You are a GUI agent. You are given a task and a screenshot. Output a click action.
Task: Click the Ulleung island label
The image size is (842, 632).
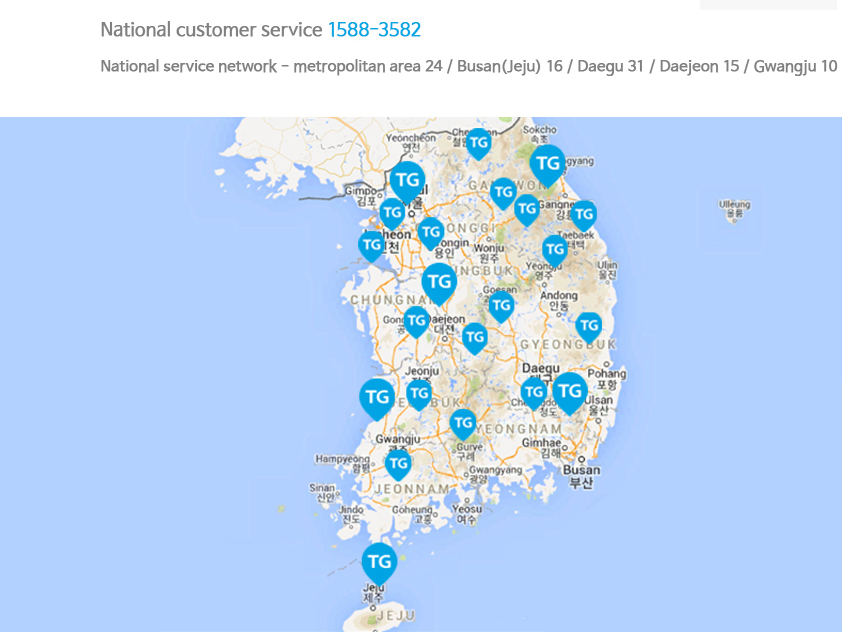click(734, 209)
